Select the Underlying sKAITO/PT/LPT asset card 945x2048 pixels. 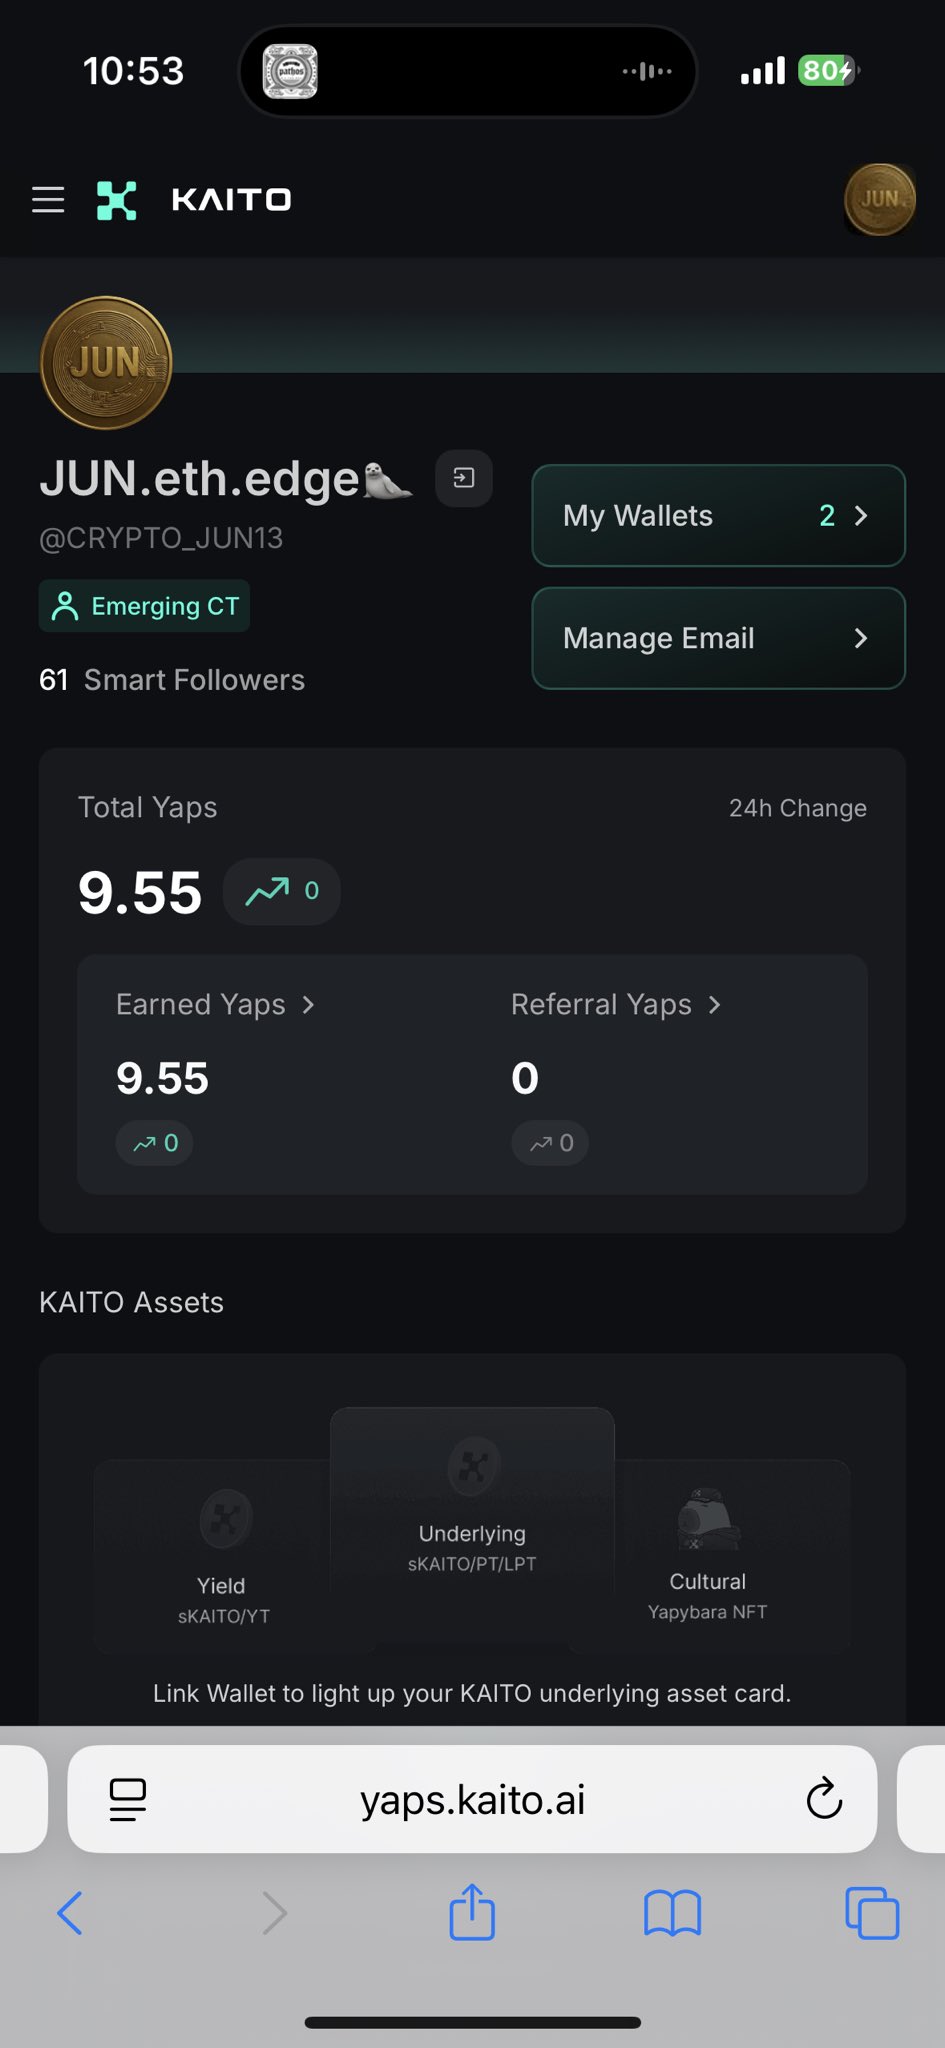(x=472, y=1500)
